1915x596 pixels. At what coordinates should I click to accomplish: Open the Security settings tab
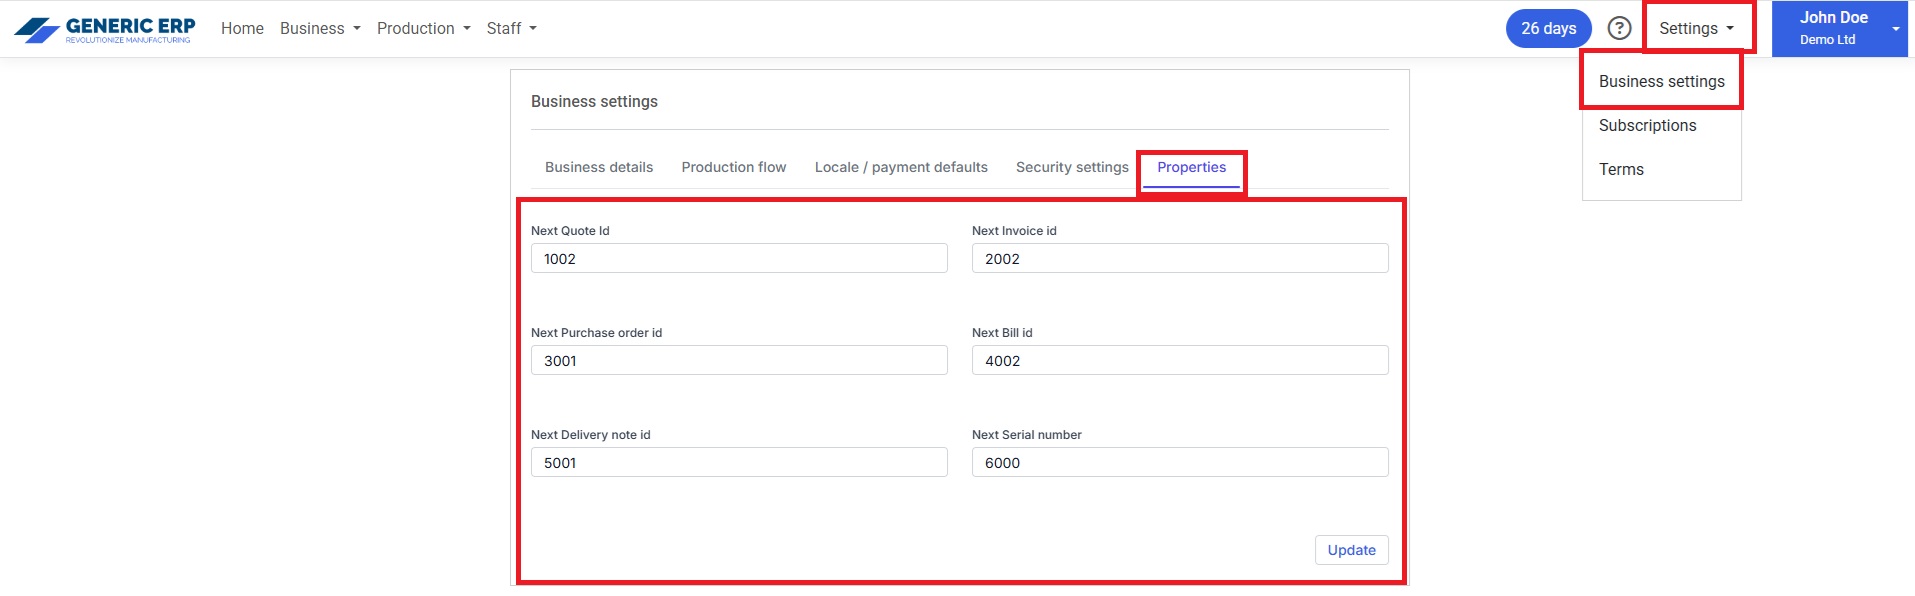point(1071,167)
